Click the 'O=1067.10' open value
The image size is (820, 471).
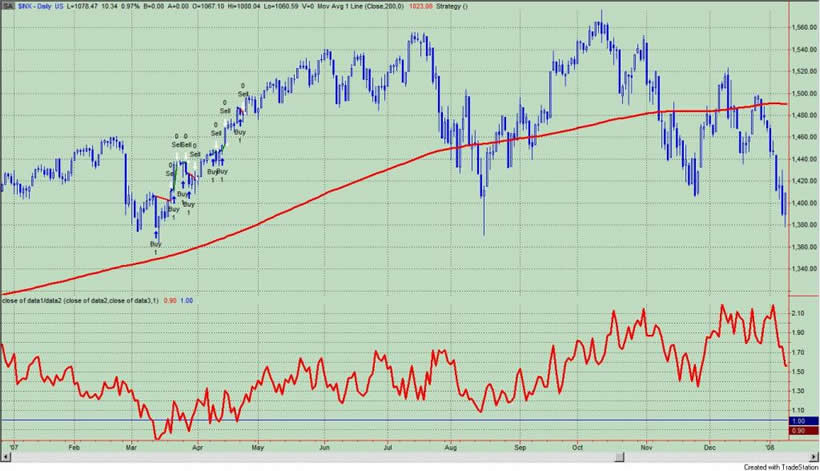208,6
